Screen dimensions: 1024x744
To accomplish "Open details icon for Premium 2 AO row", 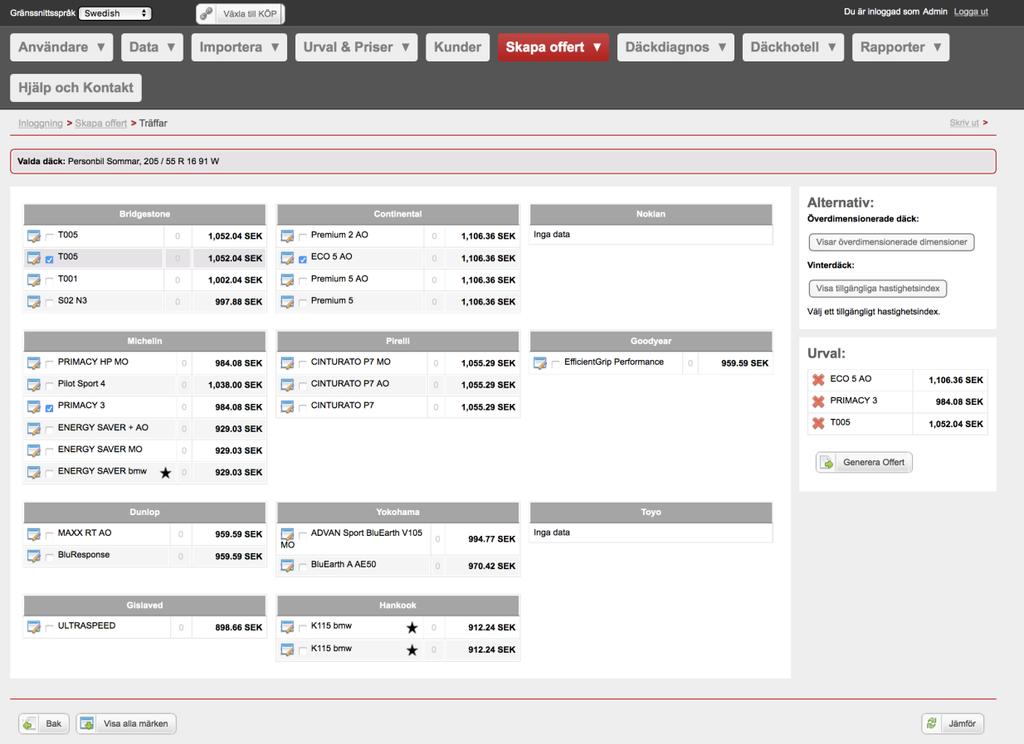I will (287, 236).
